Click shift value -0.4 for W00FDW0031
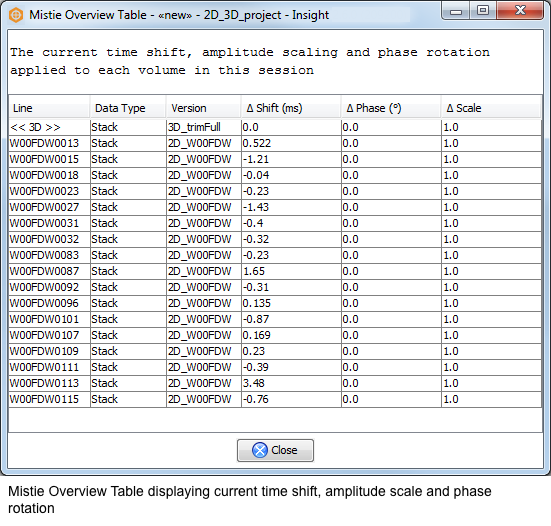The height and width of the screenshot is (526, 551). (291, 223)
